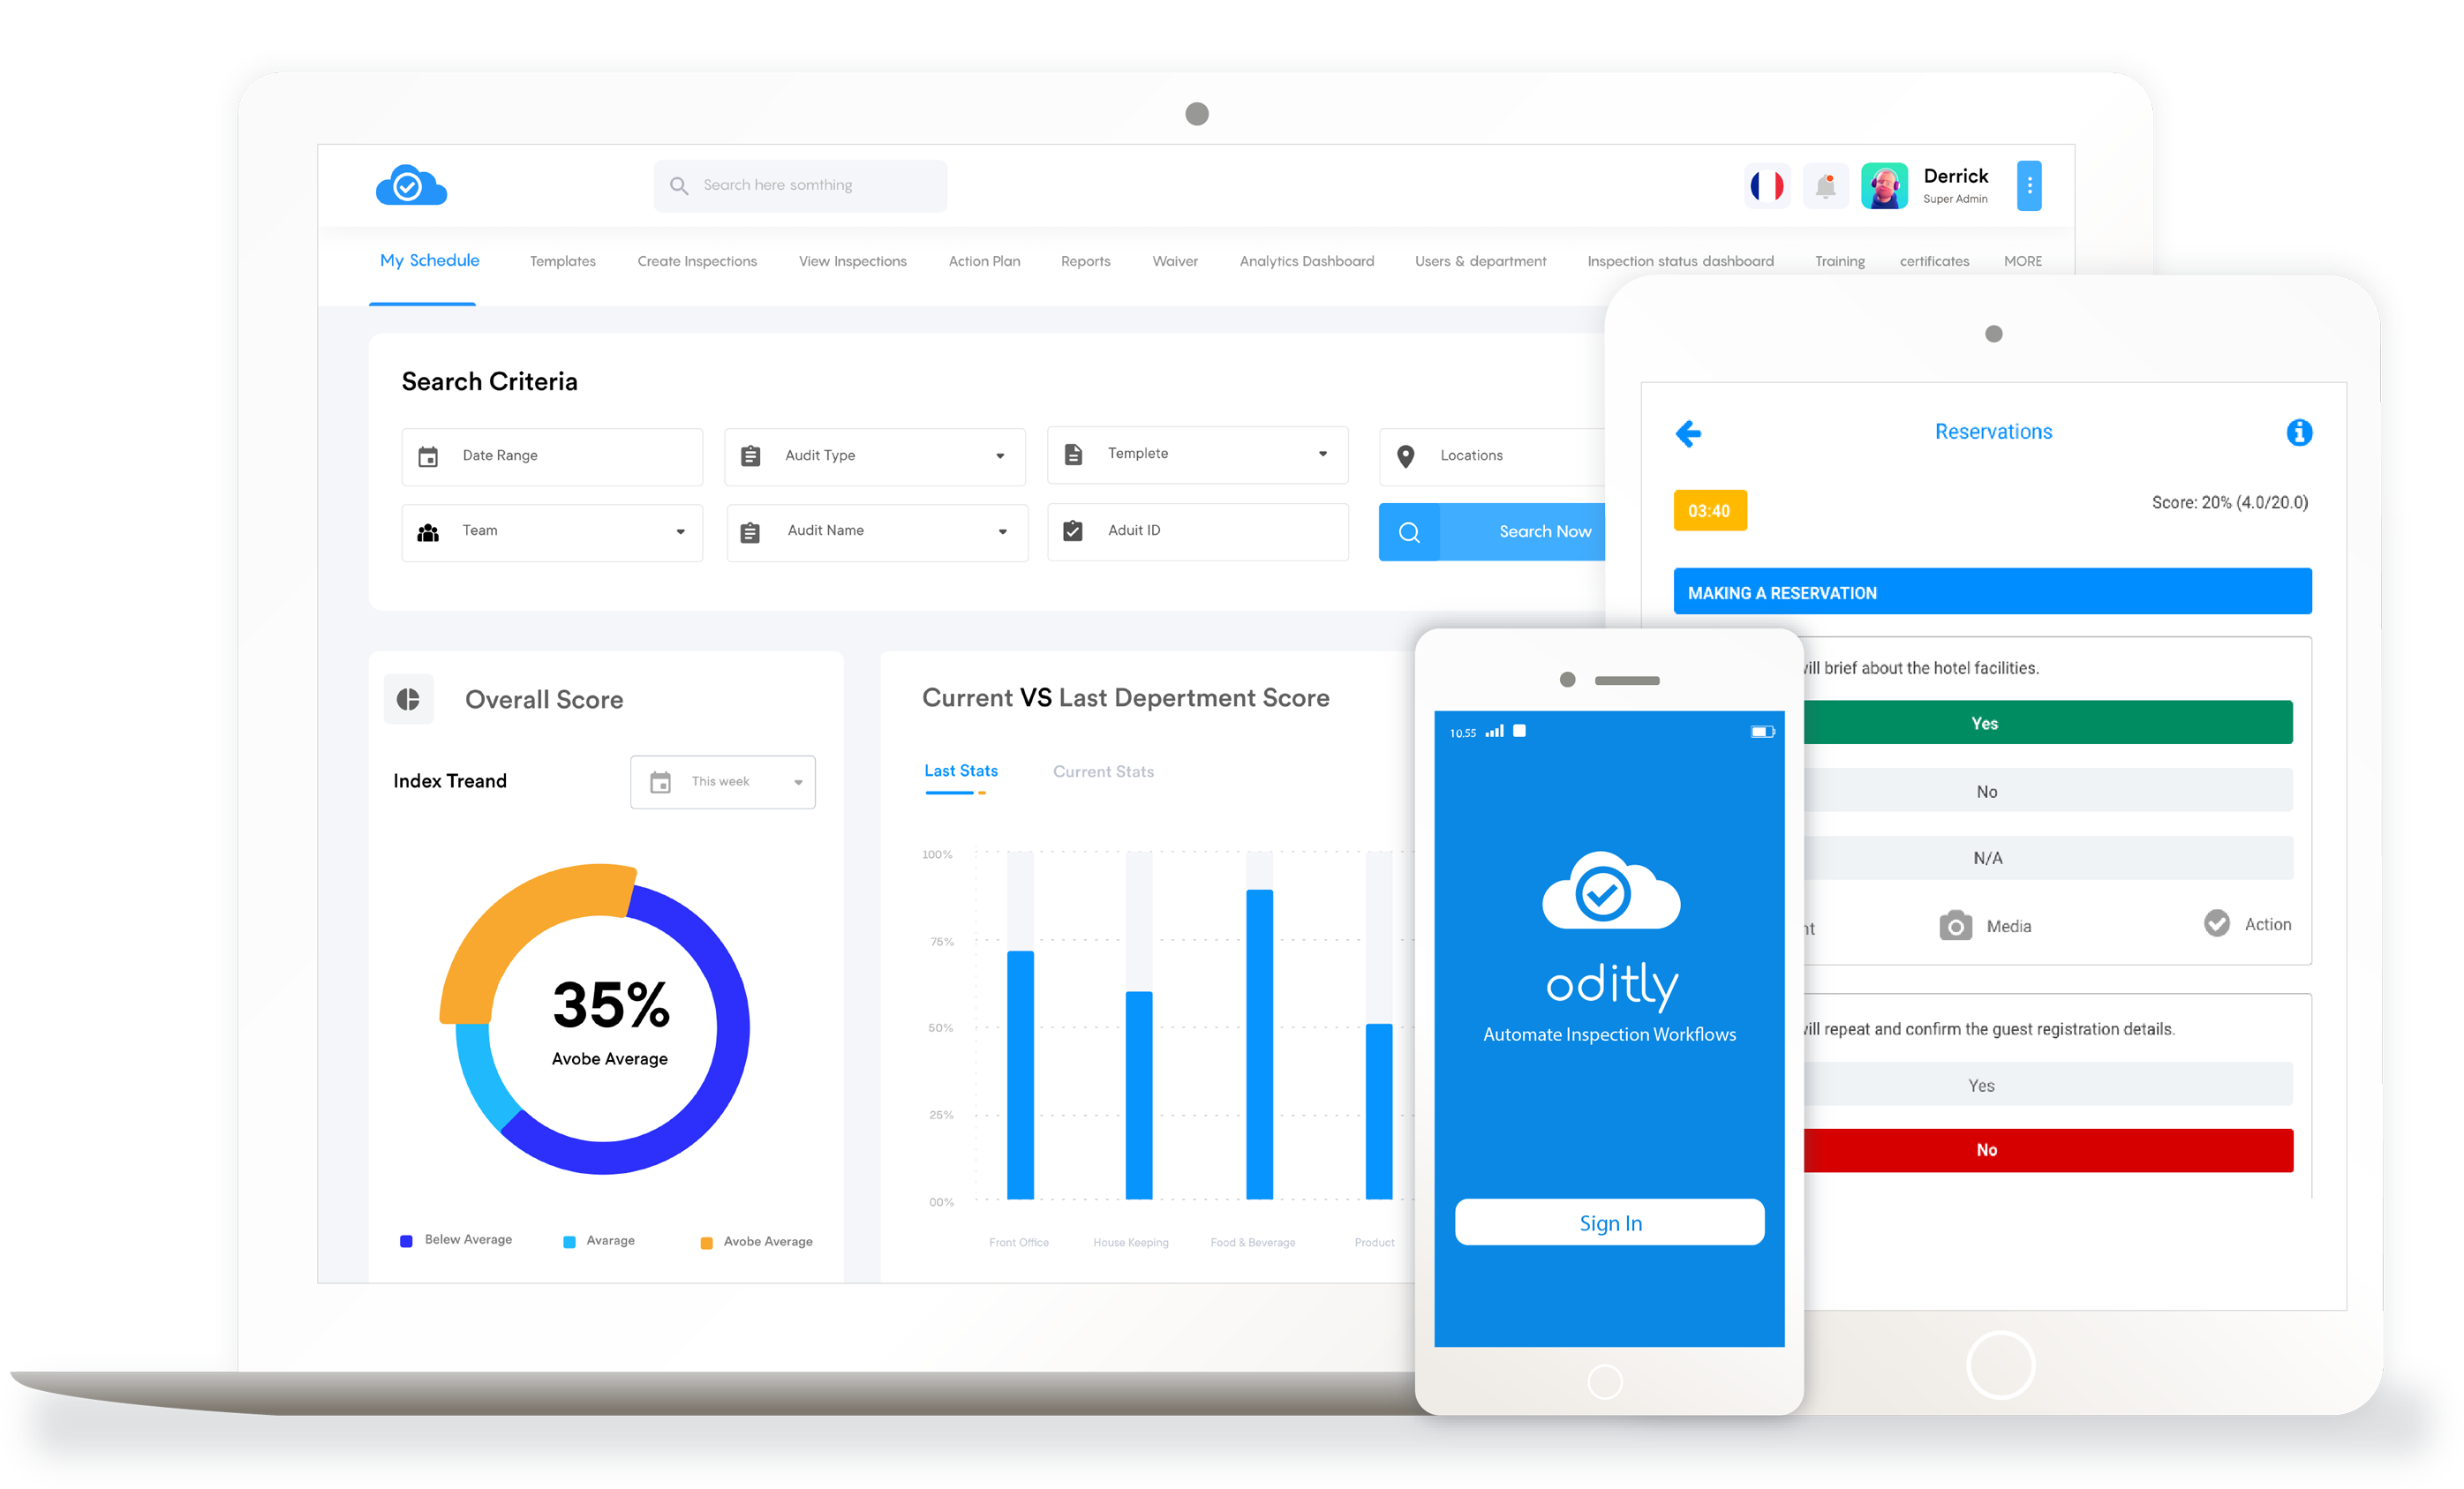Tap Sign In on the phone
Viewport: 2464px width, 1489px height.
tap(1609, 1222)
